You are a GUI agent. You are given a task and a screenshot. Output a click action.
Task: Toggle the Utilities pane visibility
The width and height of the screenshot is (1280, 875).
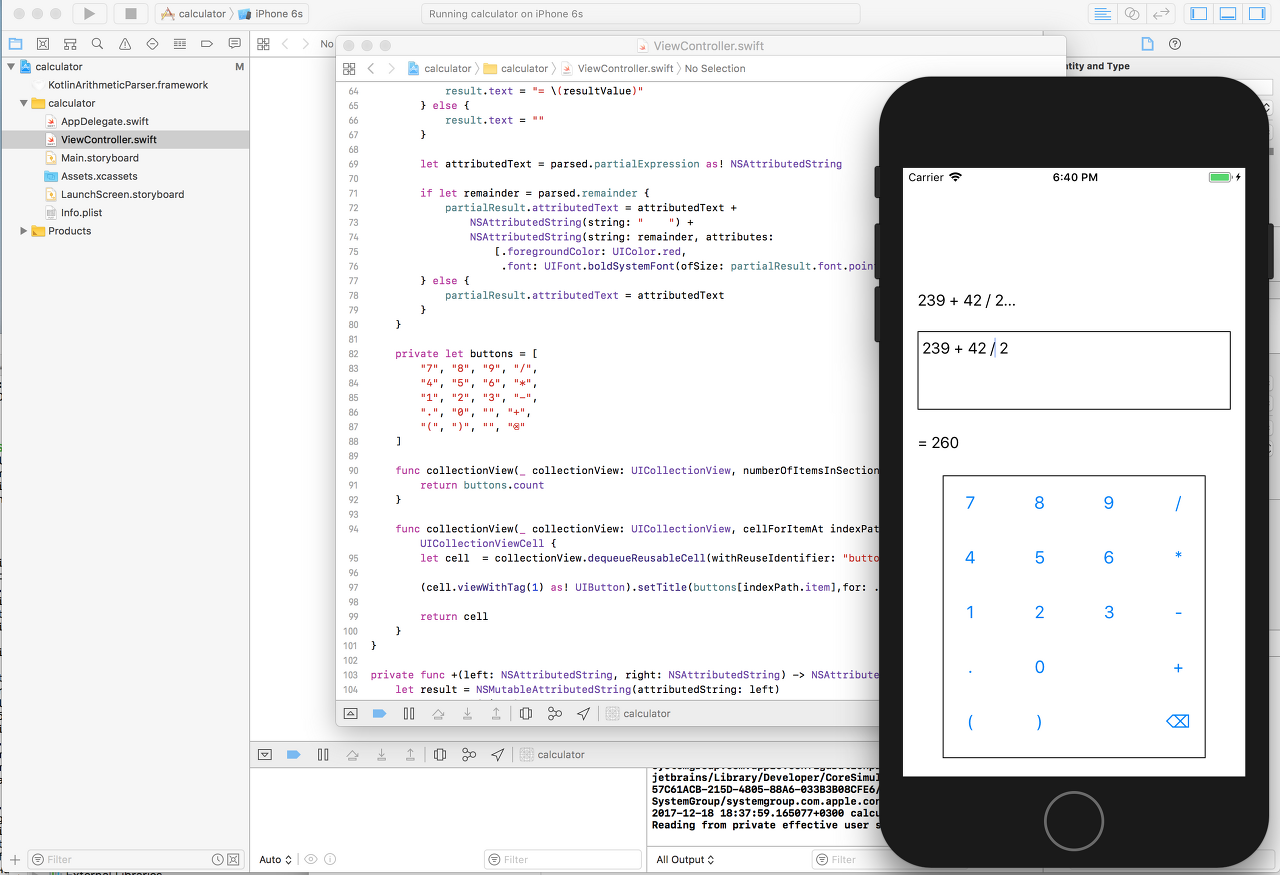tap(1256, 14)
